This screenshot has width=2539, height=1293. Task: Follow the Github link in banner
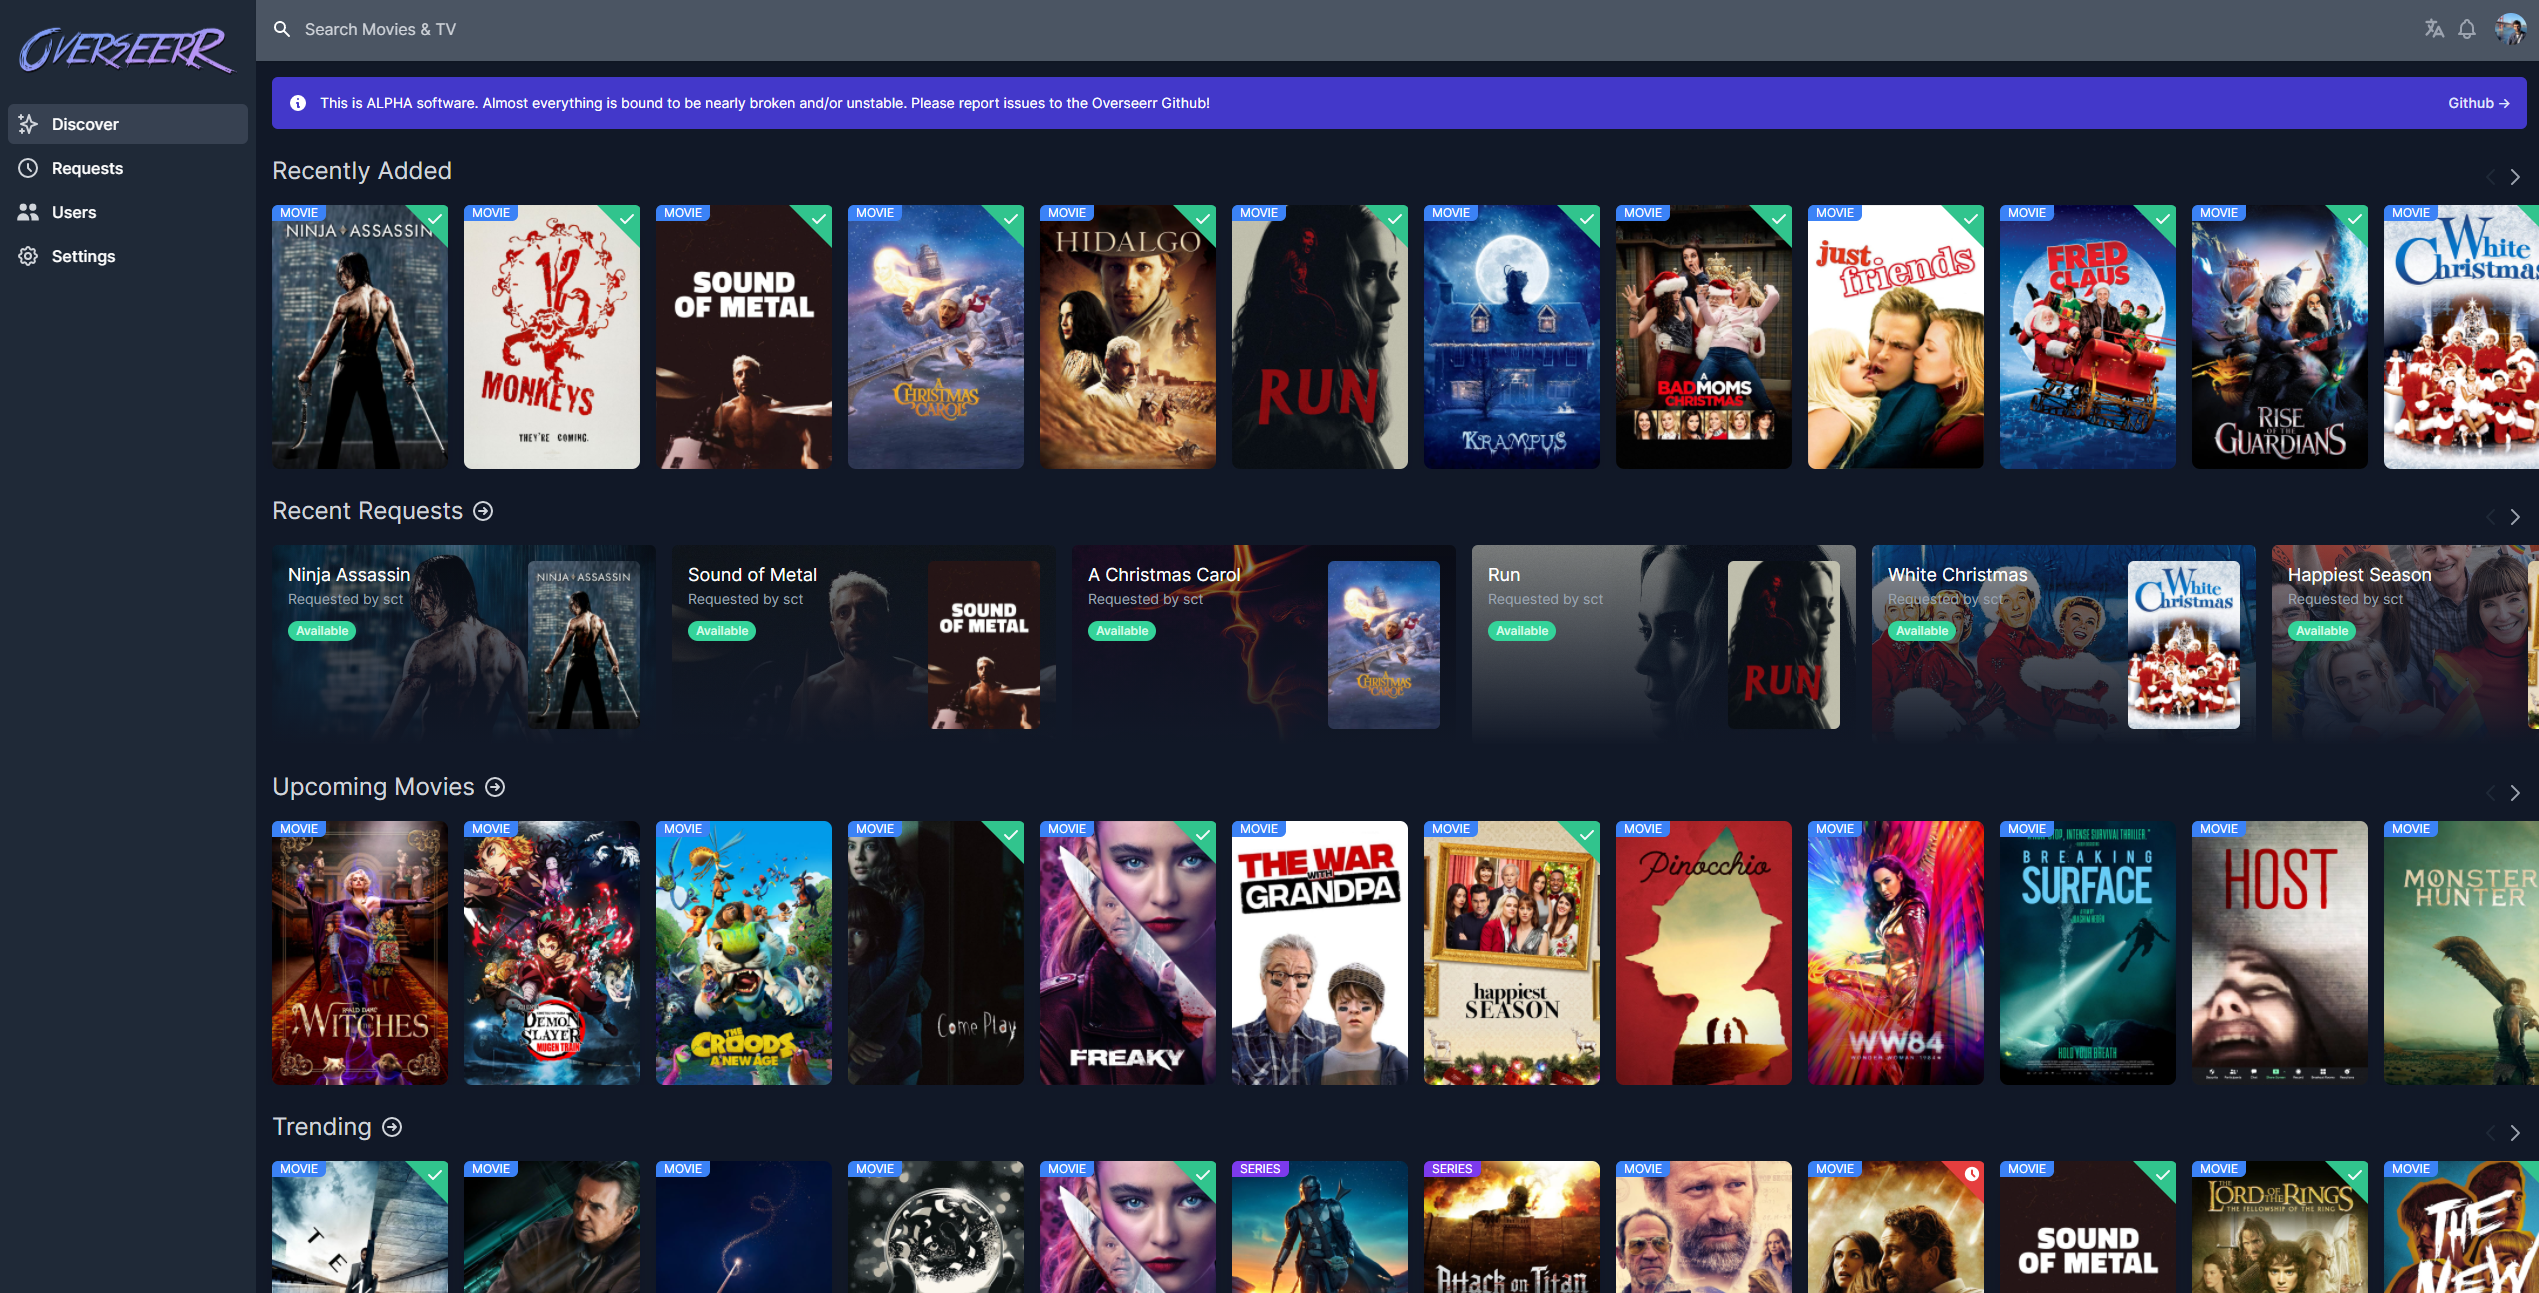(2478, 103)
